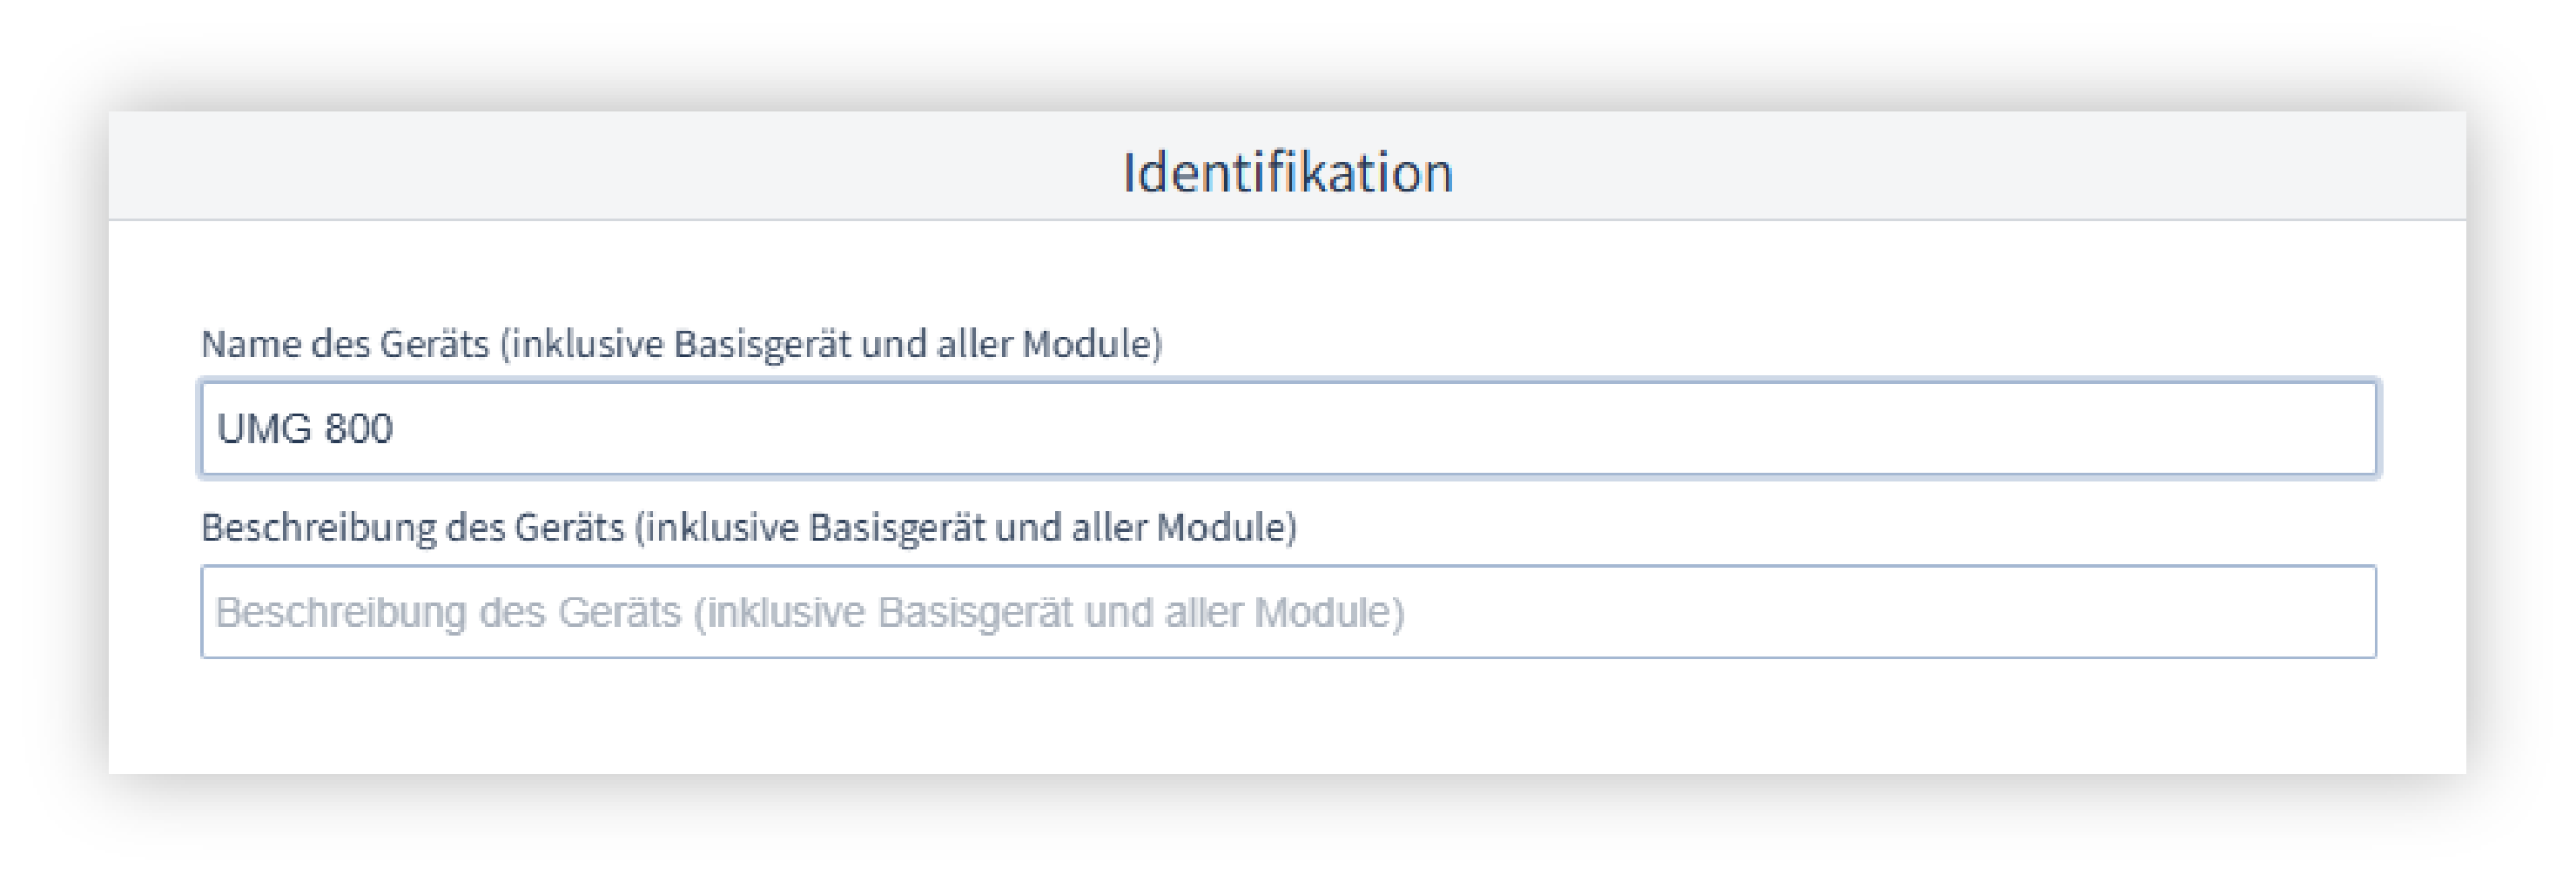Focus the device description input field
Image resolution: width=2576 pixels, height=882 pixels.
pyautogui.click(x=1288, y=612)
